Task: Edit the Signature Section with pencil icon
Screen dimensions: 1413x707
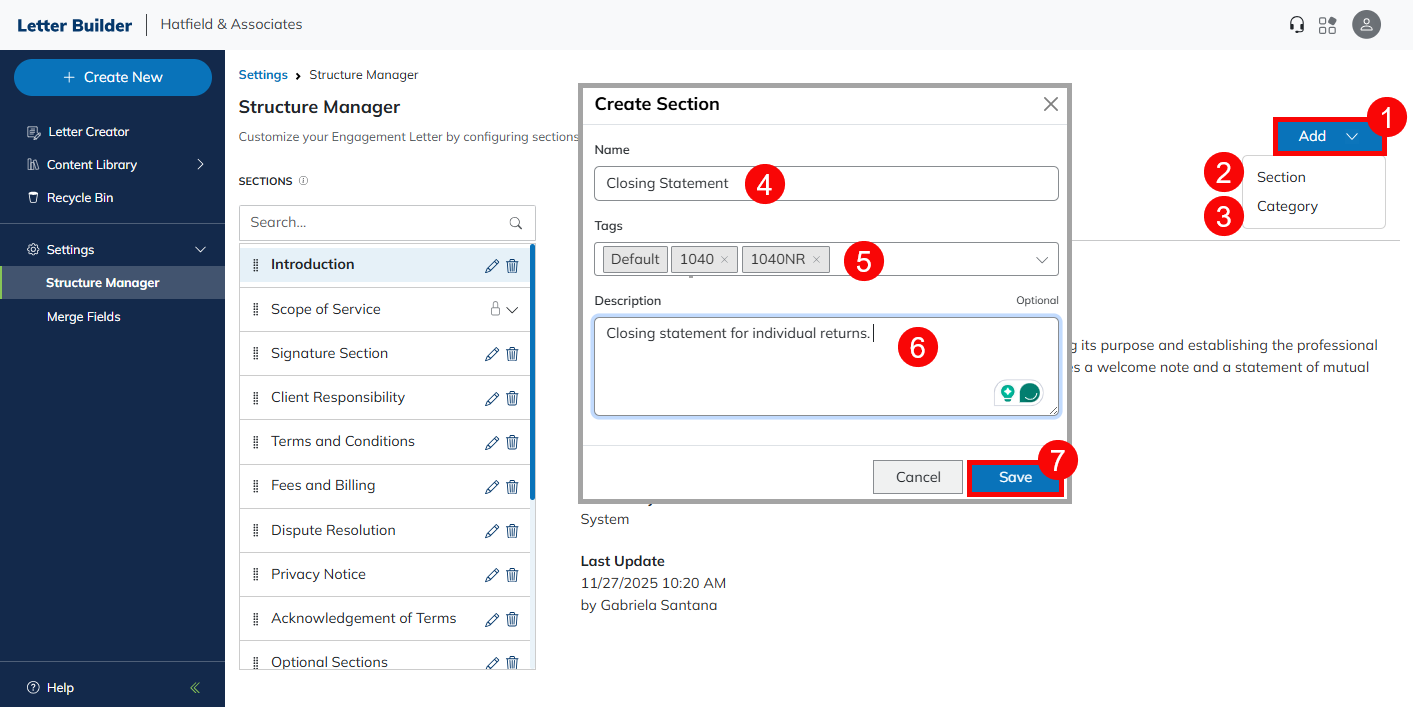Action: point(491,354)
